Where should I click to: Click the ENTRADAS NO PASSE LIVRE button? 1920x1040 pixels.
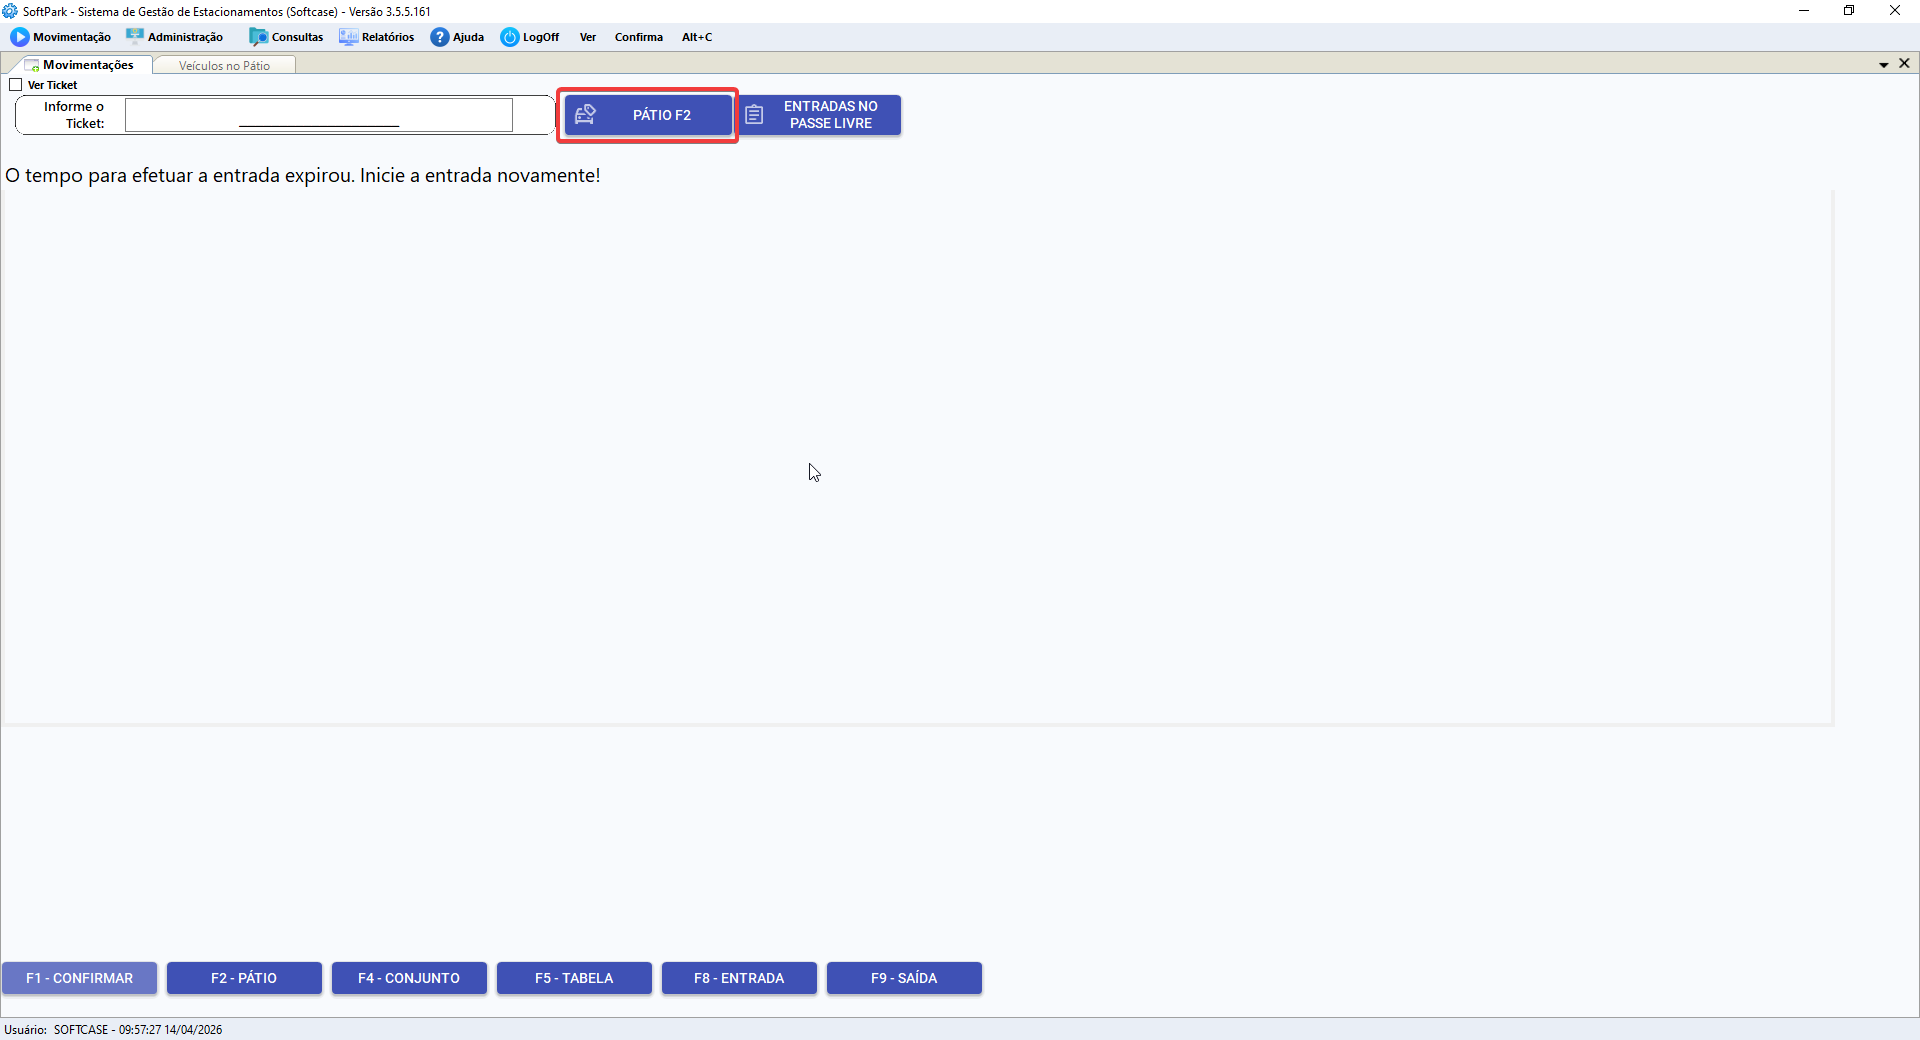pos(819,115)
